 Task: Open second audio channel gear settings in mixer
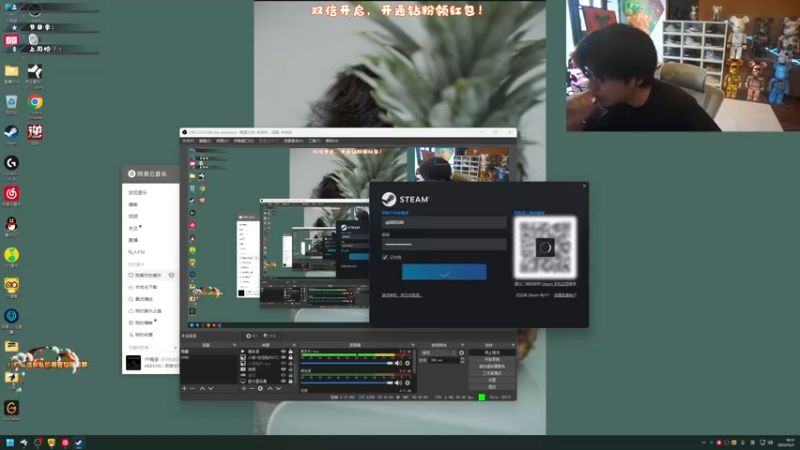pyautogui.click(x=407, y=383)
